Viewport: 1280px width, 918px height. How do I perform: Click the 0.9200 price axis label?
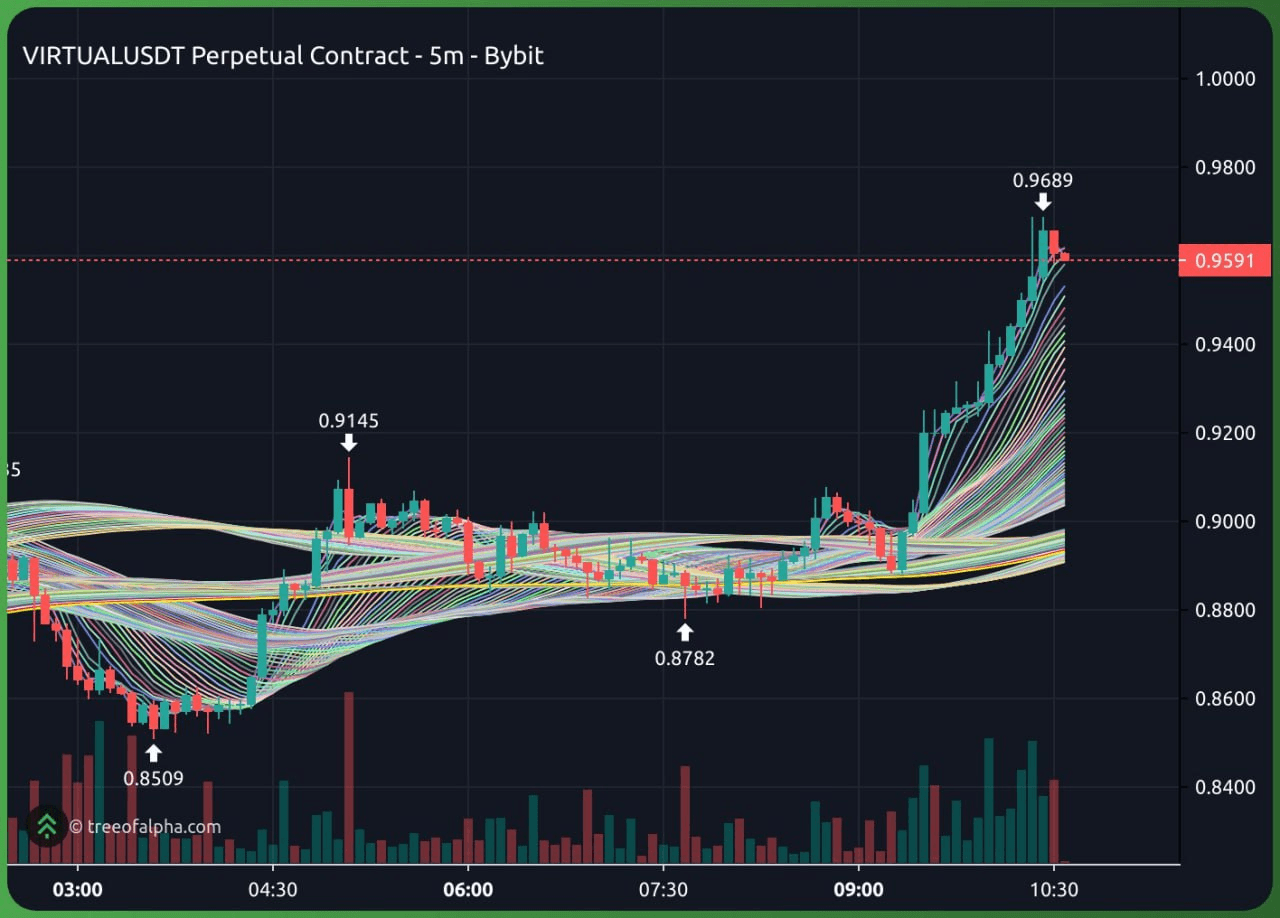click(1225, 433)
